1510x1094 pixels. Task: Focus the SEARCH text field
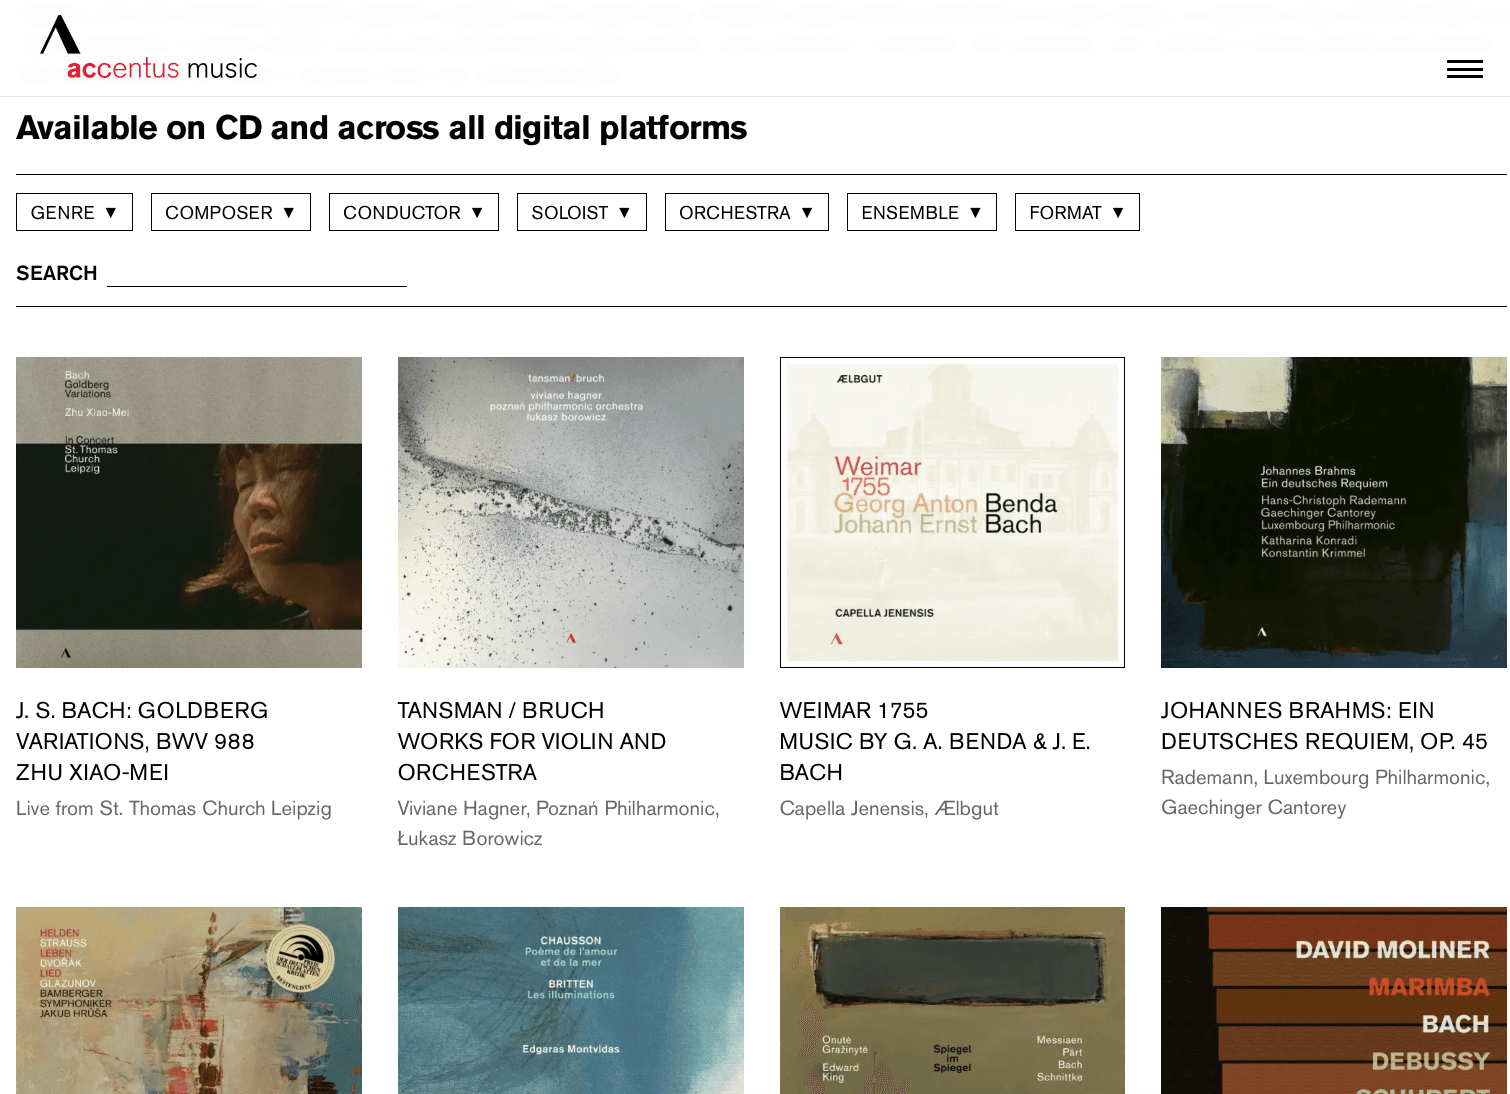pos(257,273)
